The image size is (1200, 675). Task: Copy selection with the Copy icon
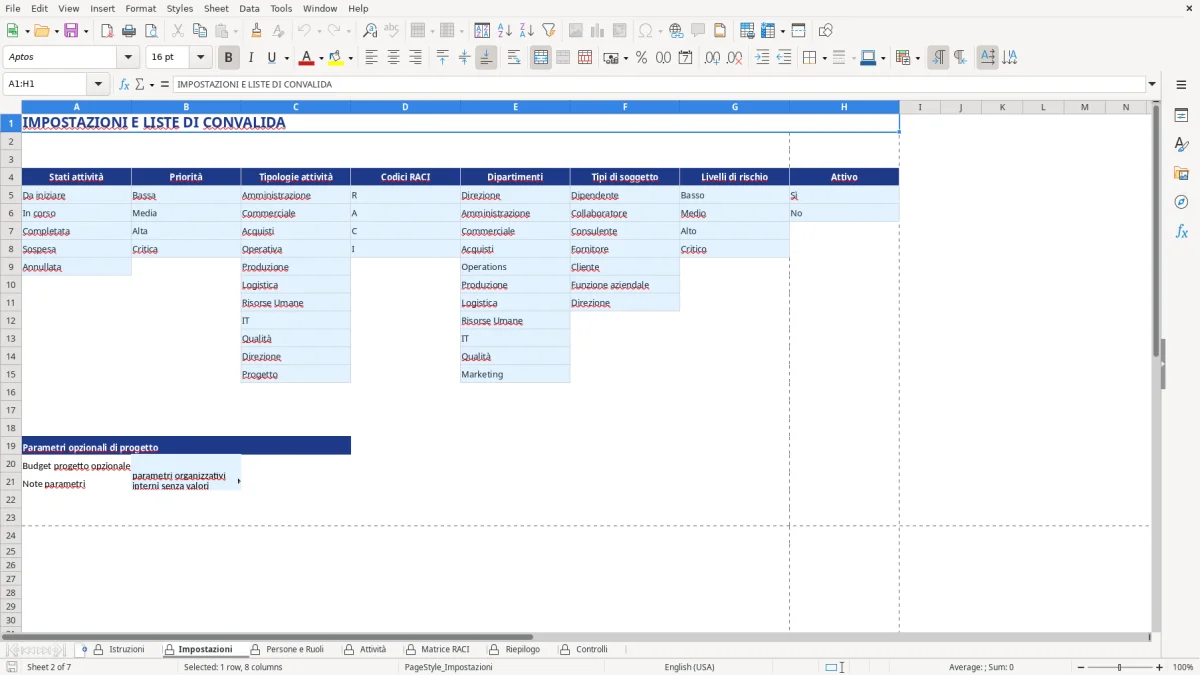pyautogui.click(x=199, y=31)
